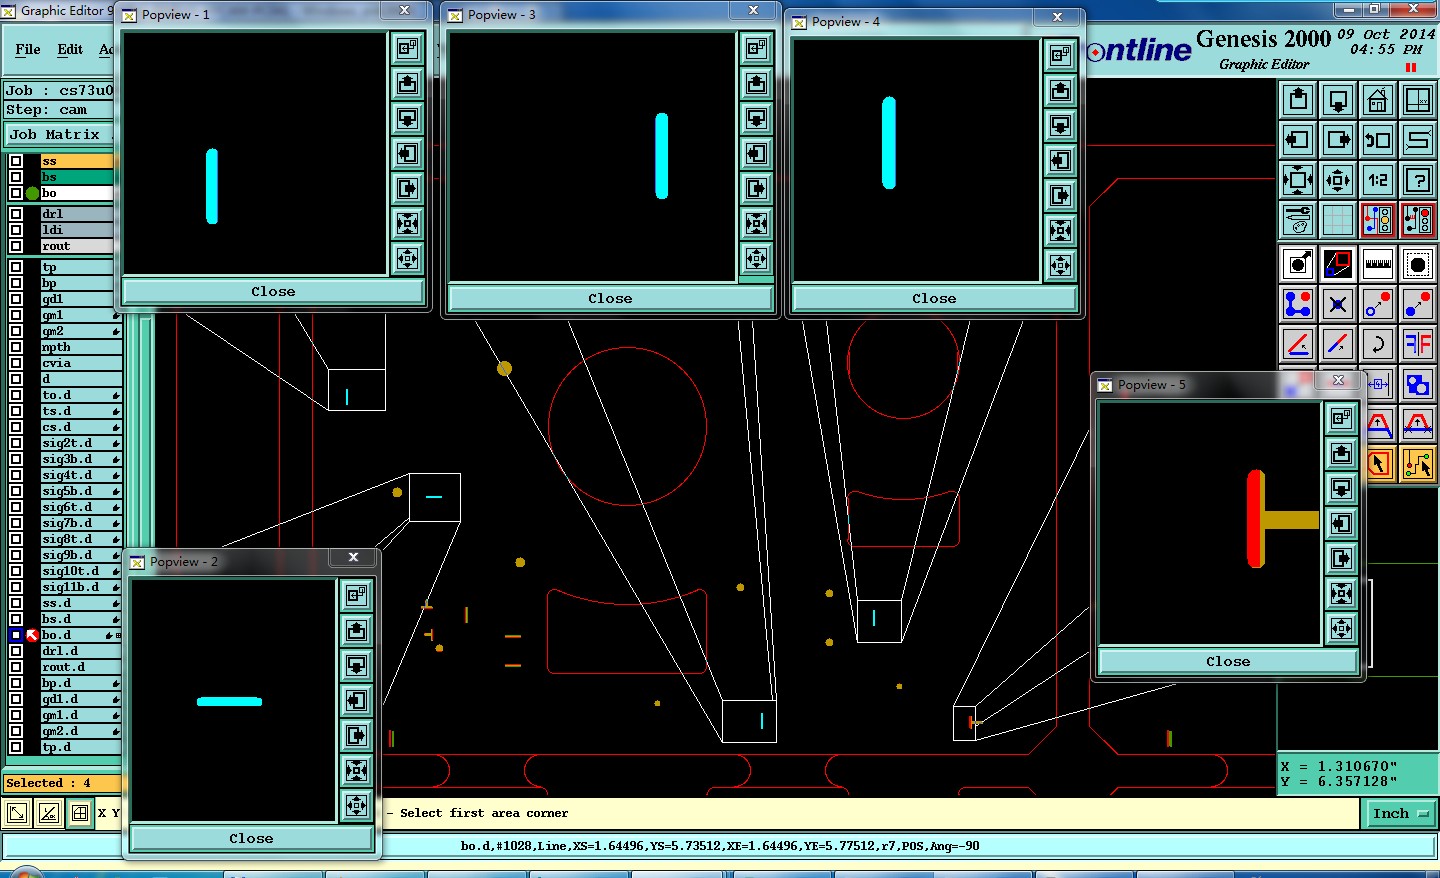Click the first diagonal-arrow icon at bottom left
The image size is (1440, 878).
pos(17,813)
